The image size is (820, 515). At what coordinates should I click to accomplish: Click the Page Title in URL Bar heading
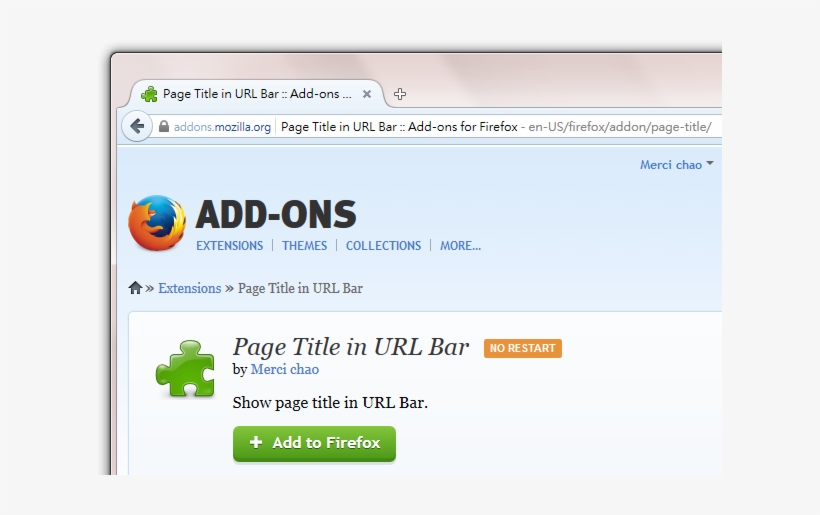click(351, 347)
